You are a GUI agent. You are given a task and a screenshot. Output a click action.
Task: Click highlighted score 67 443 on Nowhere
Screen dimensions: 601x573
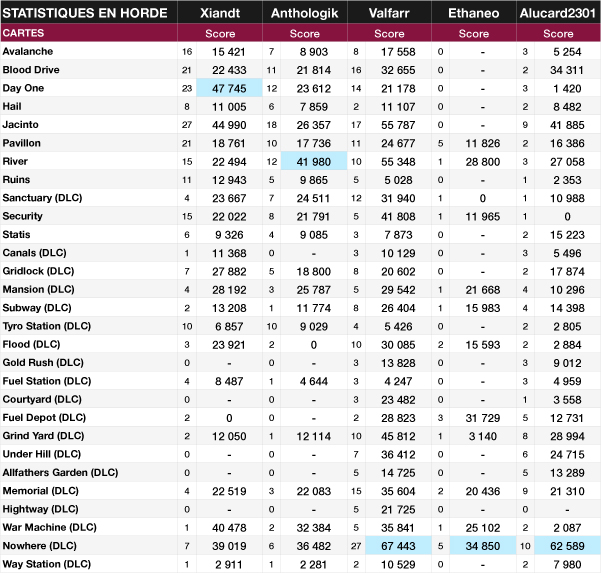(398, 546)
